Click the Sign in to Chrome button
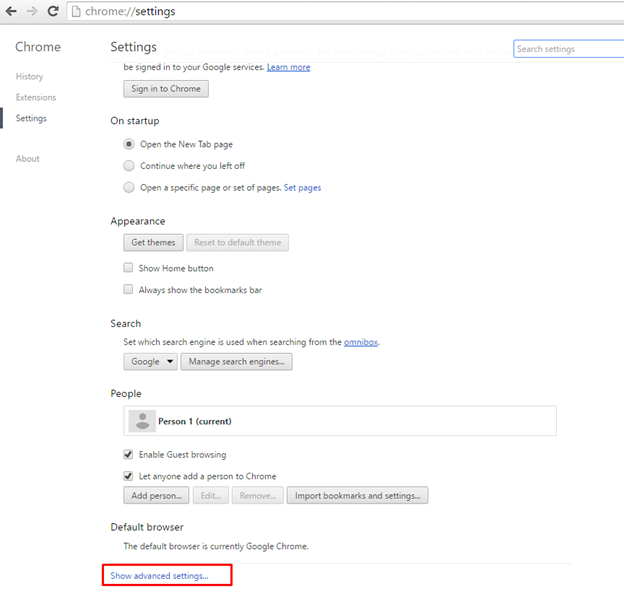Screen dimensions: 624x594 (x=166, y=89)
